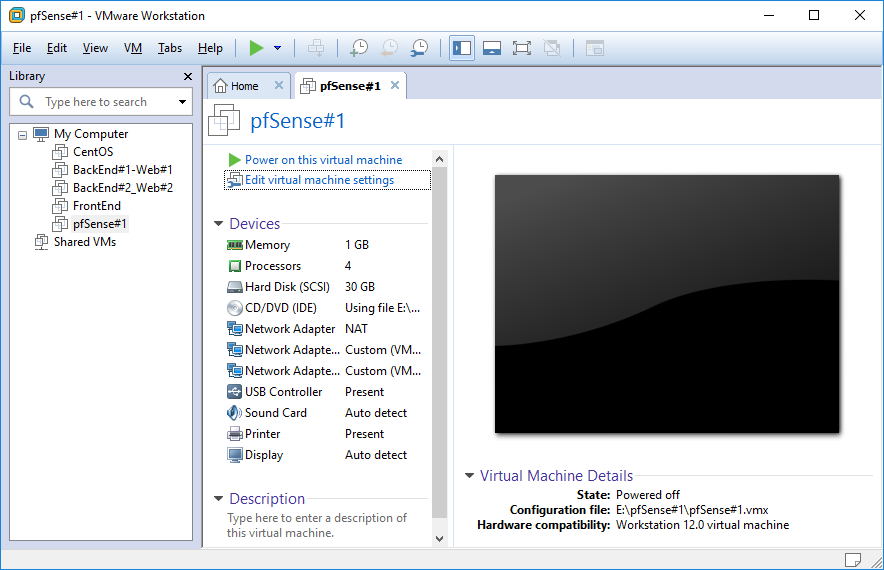Close the Library panel

pyautogui.click(x=188, y=76)
